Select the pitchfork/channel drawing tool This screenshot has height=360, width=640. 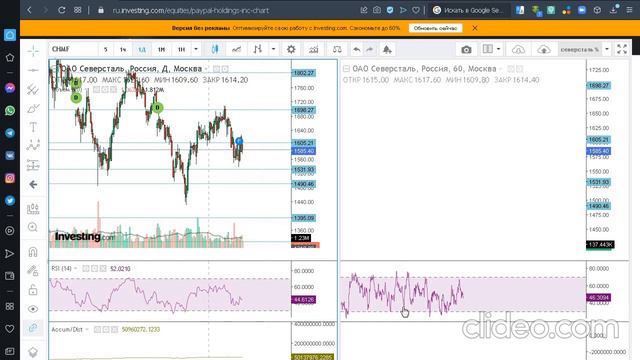click(33, 89)
